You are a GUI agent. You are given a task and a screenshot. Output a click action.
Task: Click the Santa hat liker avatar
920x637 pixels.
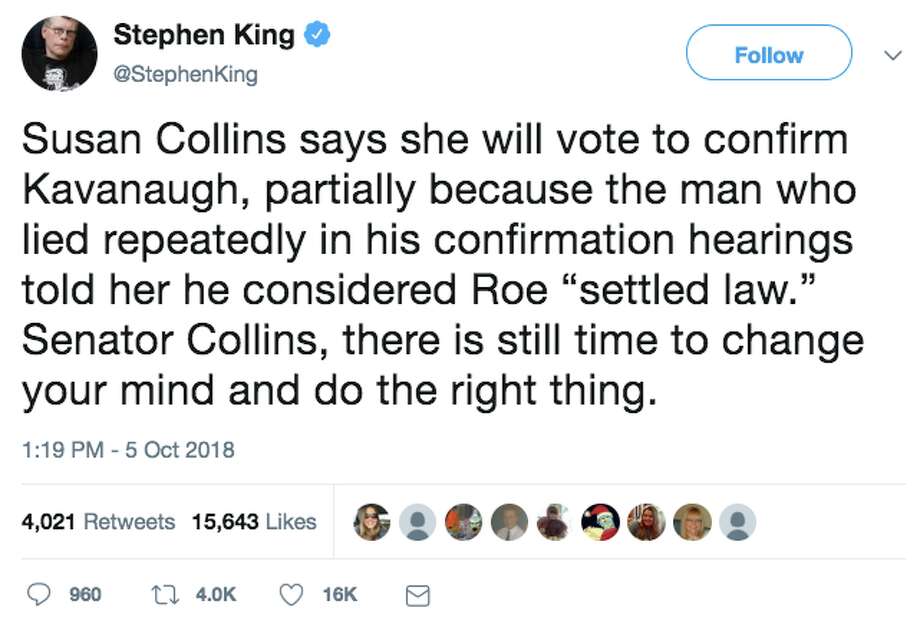pyautogui.click(x=600, y=521)
